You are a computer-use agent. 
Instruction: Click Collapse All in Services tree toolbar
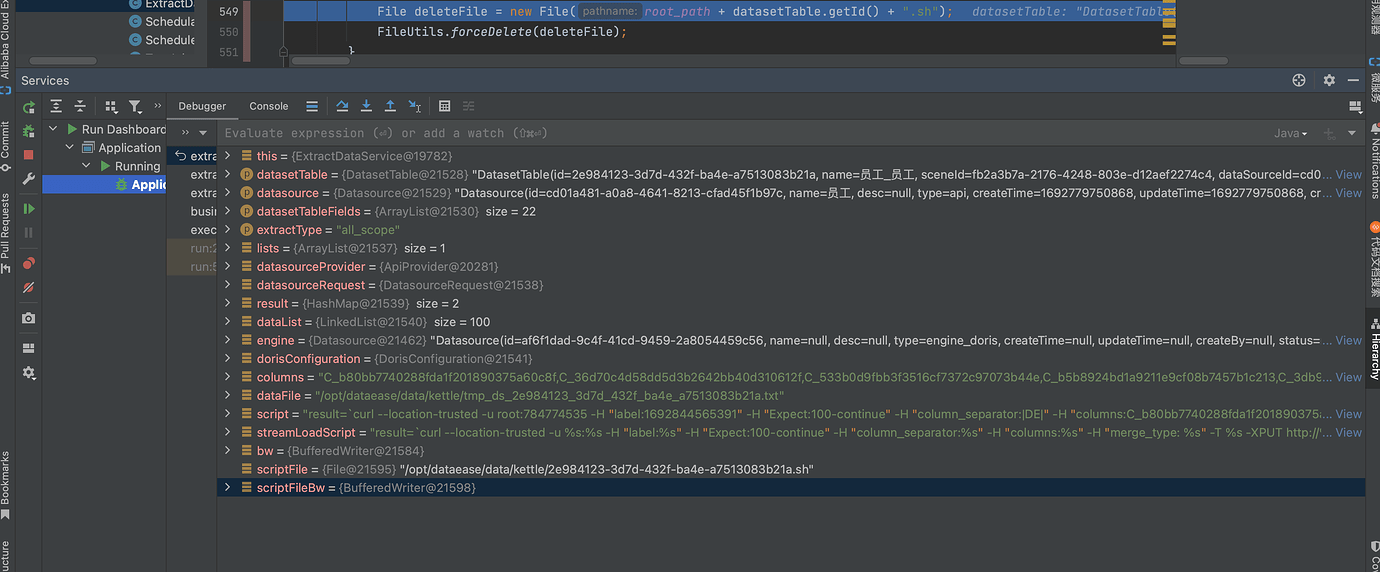[x=80, y=106]
